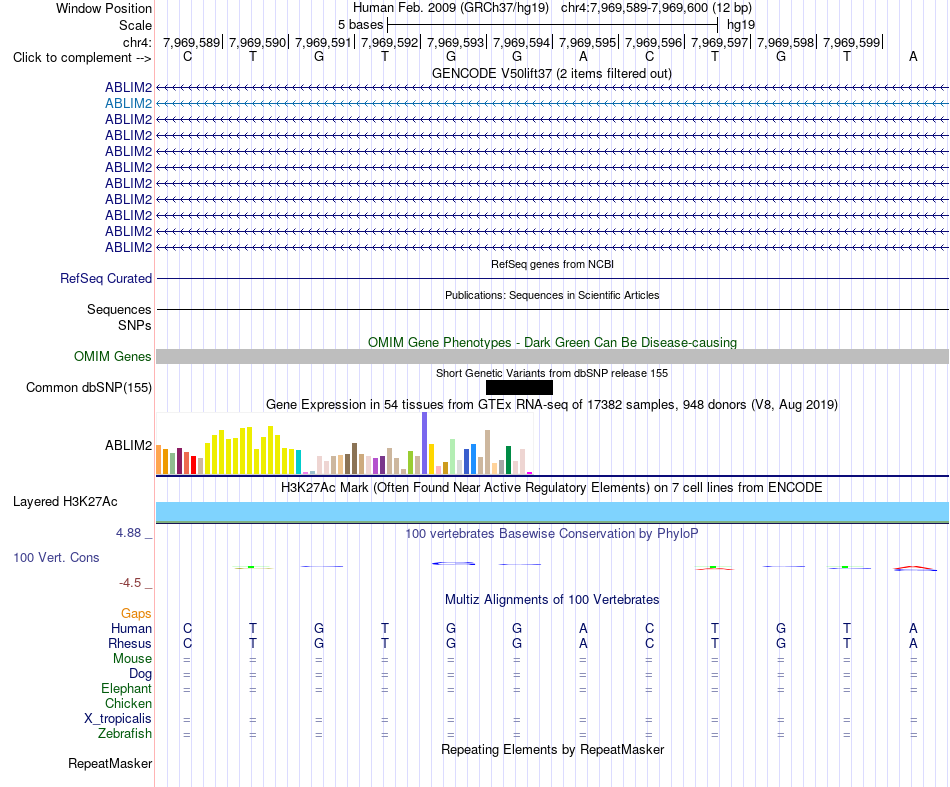Click the position label 7,969,589
Screen dimensions: 950x787
click(191, 42)
